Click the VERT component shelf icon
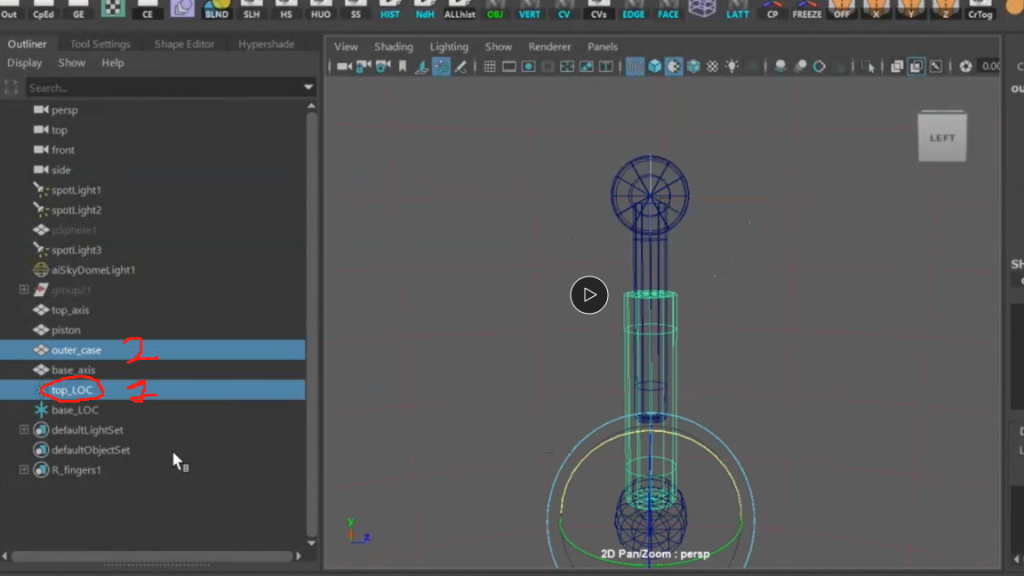Viewport: 1024px width, 576px height. (529, 9)
